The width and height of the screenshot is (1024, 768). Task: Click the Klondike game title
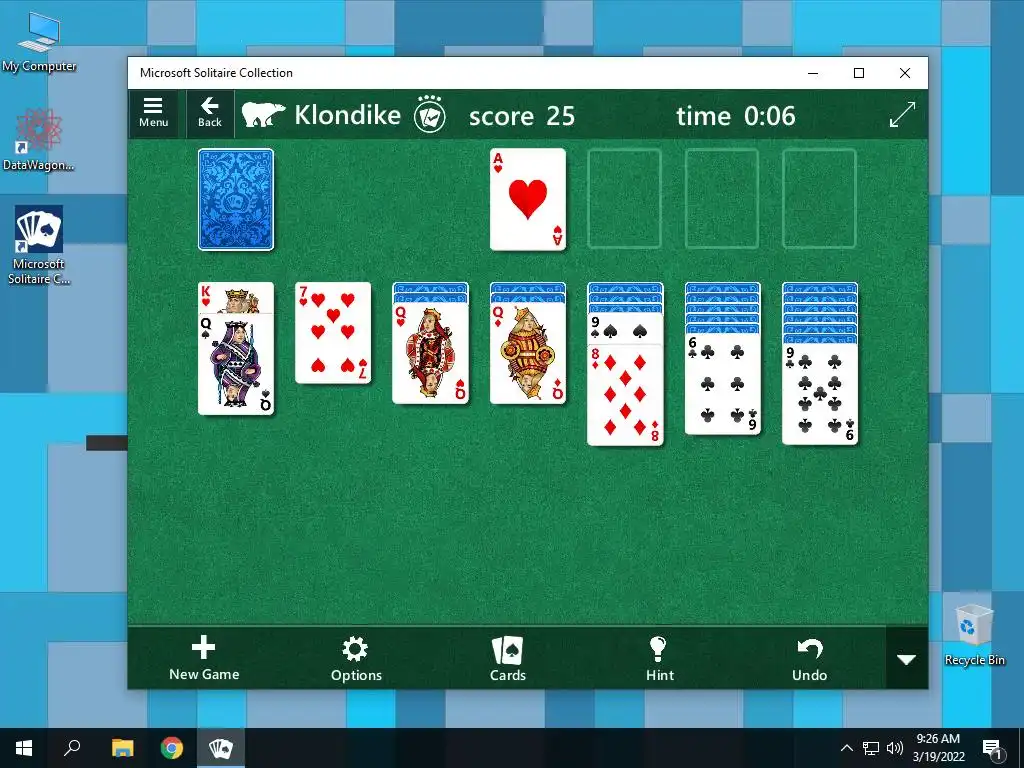click(347, 115)
